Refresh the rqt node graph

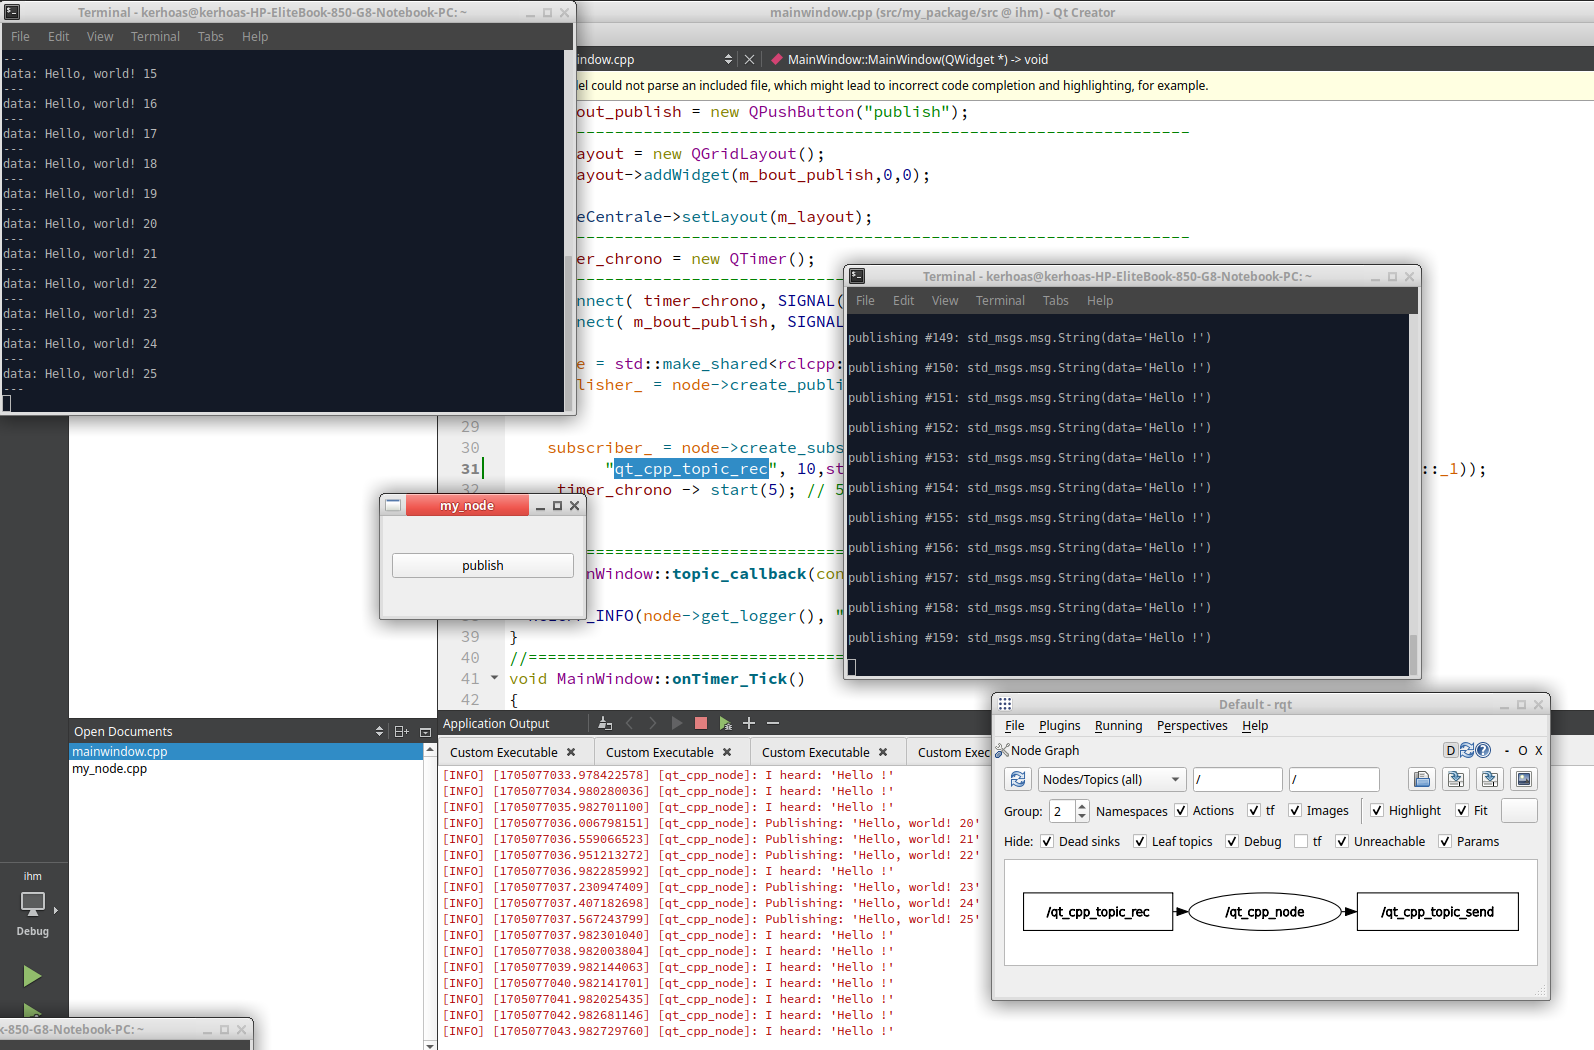1018,779
